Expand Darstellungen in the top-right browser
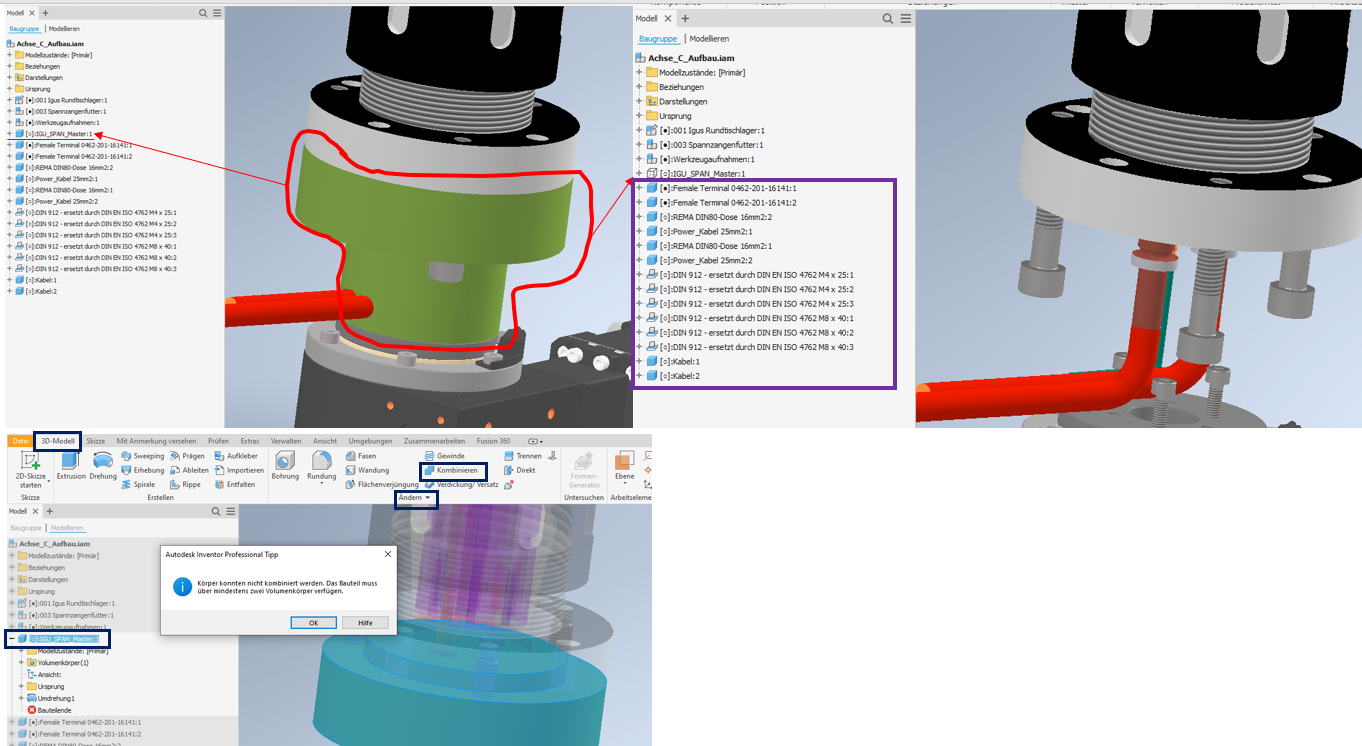Screen dimensions: 1362x746 639,101
